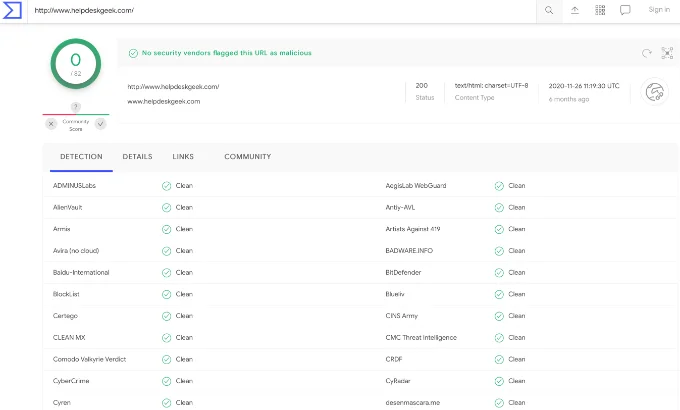Click the CMC Threat Intelligence vendor name
The width and height of the screenshot is (680, 410).
(421, 338)
